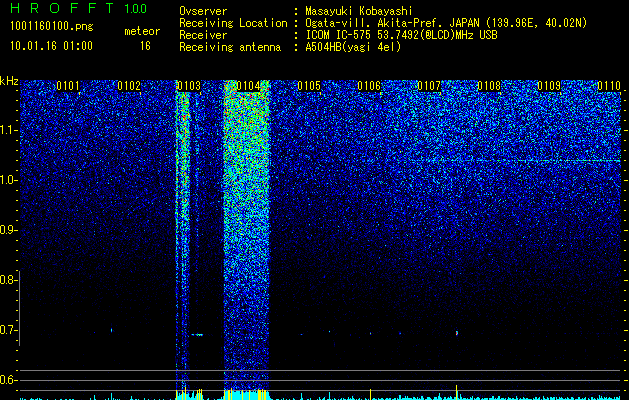Click the 0110 time marker
The width and height of the screenshot is (629, 400).
coord(609,86)
